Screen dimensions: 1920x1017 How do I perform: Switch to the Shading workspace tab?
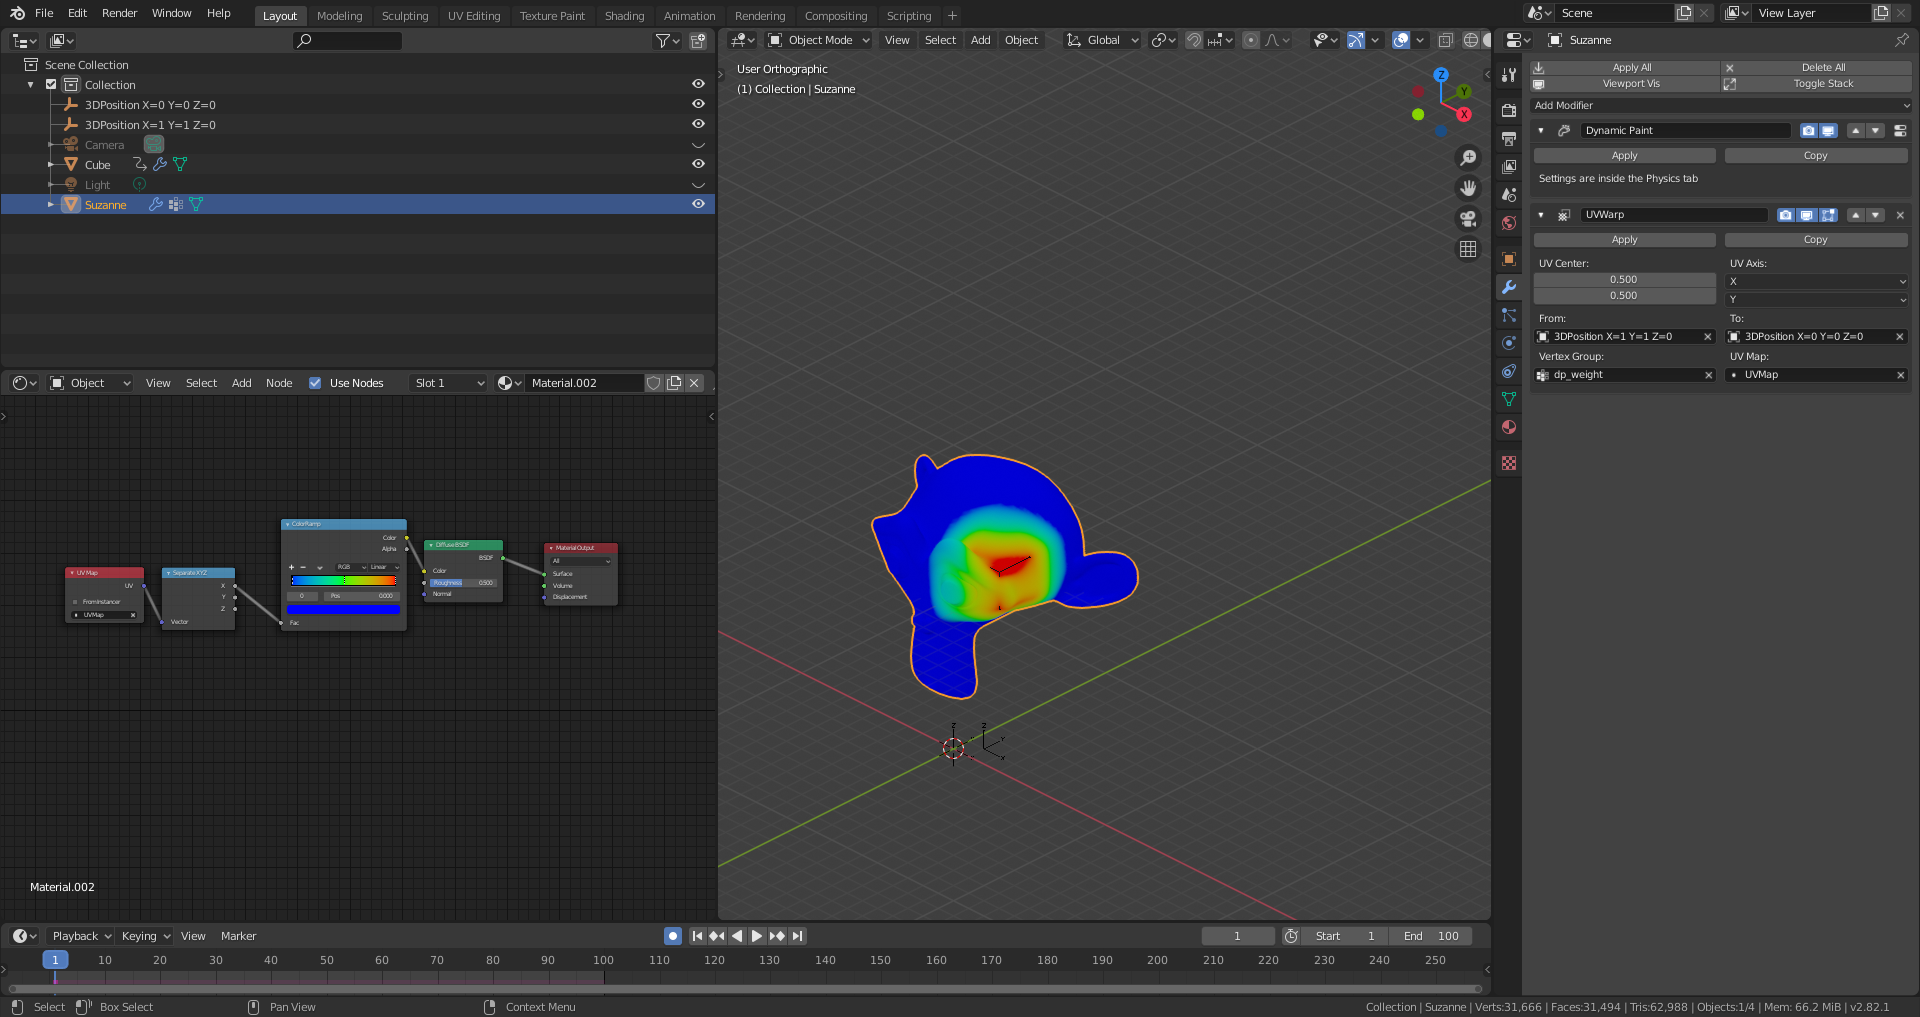pos(624,16)
